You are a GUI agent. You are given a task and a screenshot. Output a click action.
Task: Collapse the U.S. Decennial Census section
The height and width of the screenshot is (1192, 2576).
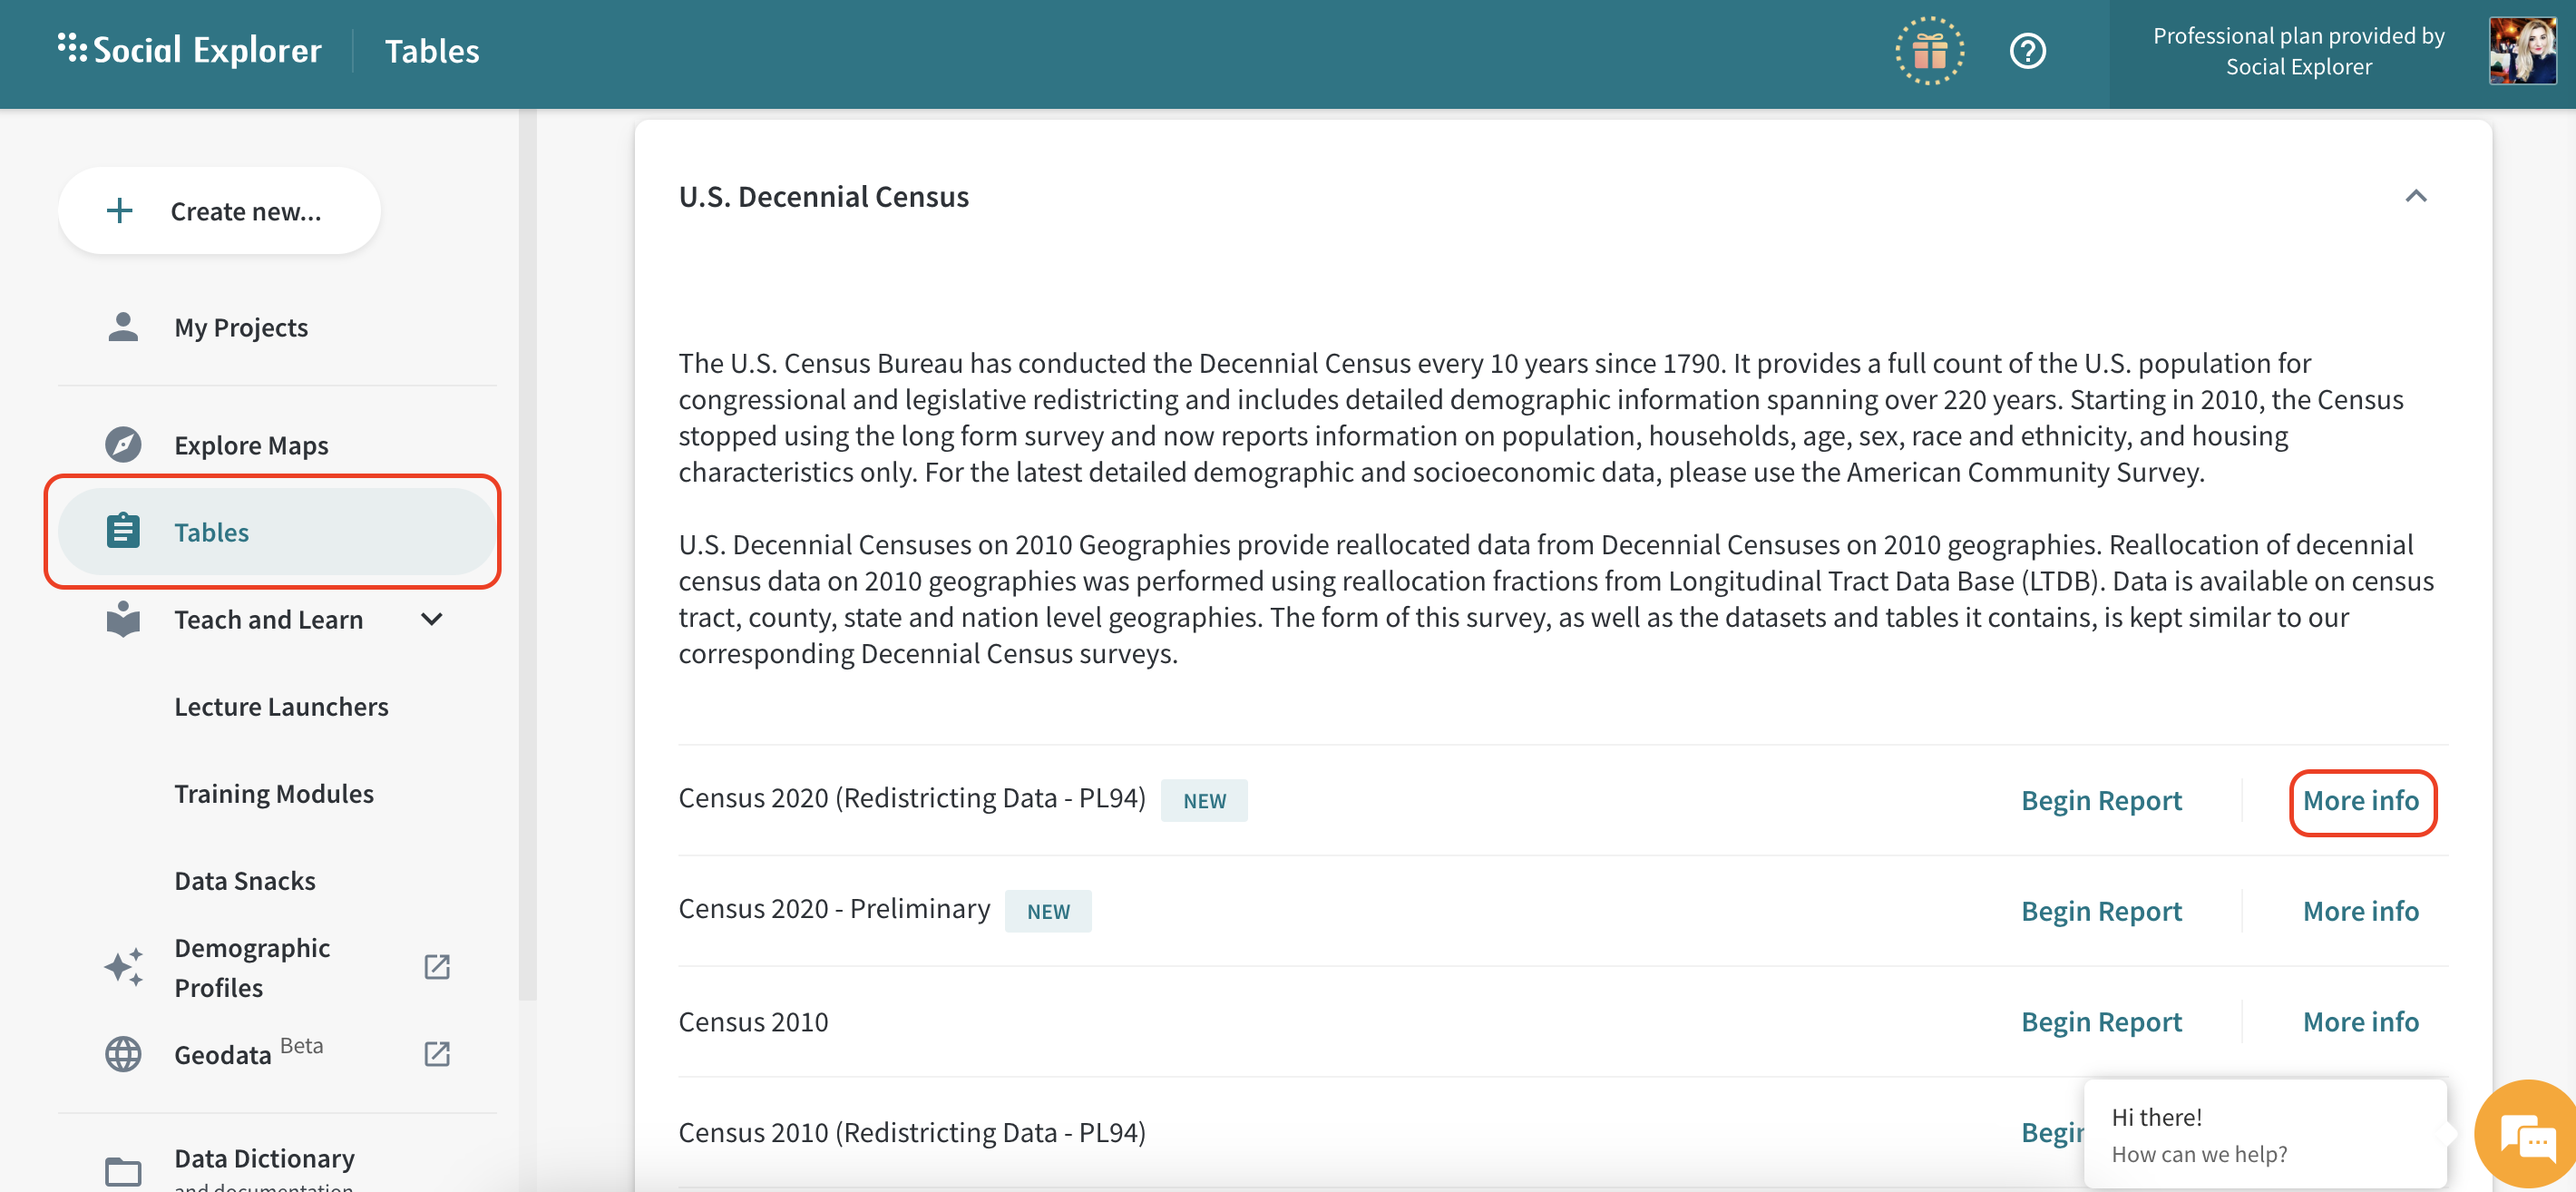[x=2415, y=196]
